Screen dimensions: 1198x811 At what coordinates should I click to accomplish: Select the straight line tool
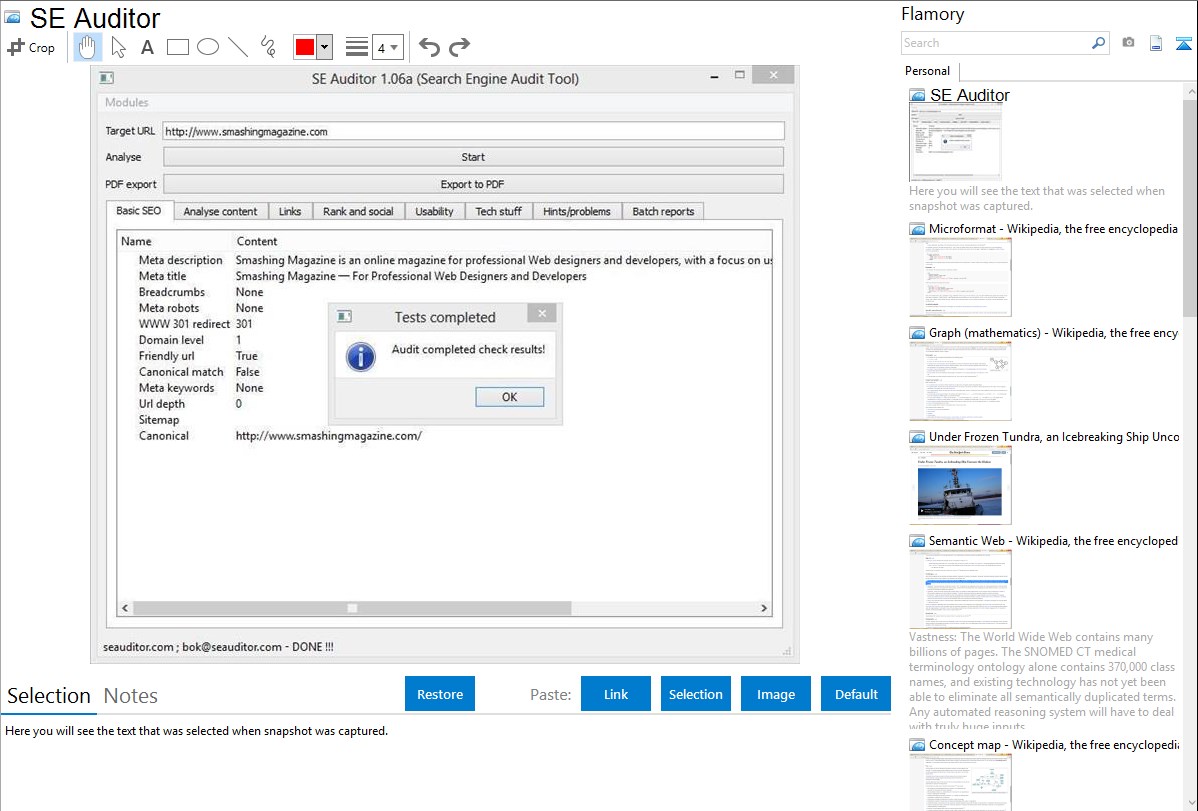(238, 47)
